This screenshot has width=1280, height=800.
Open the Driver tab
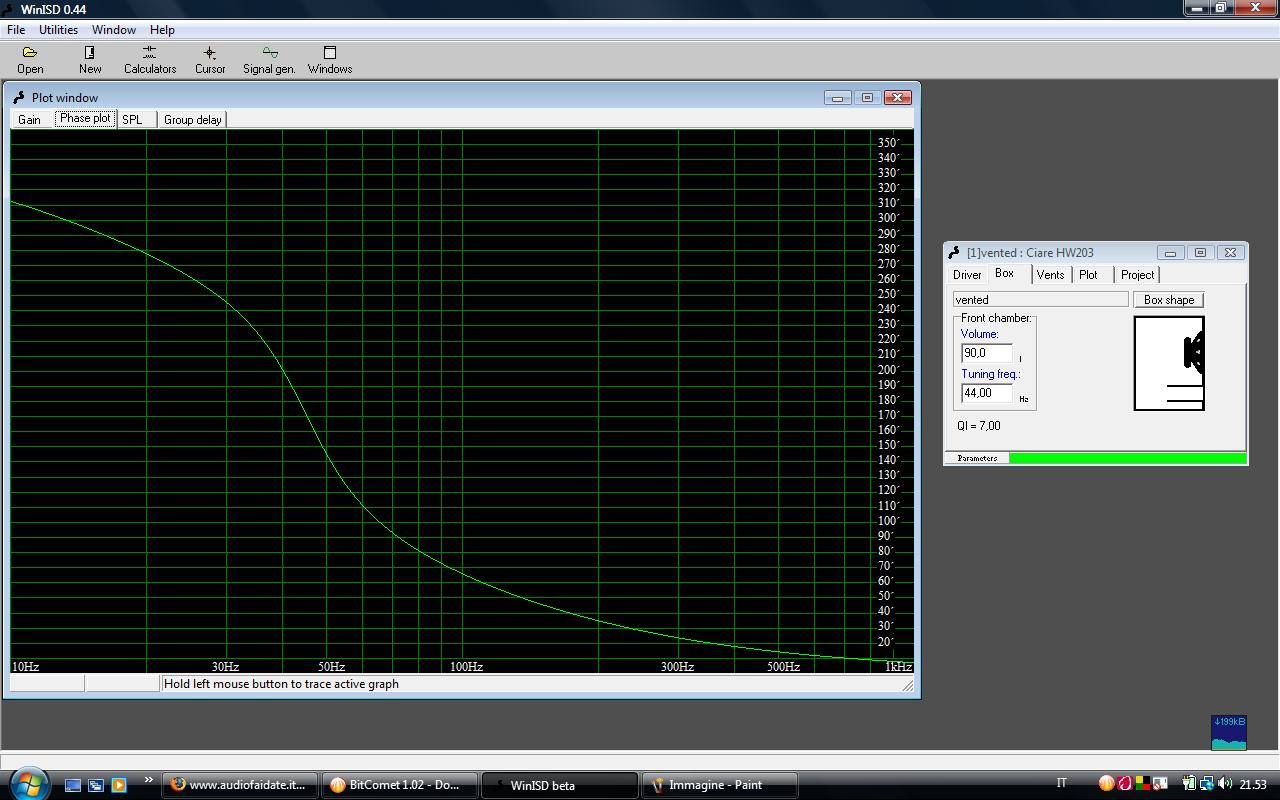coord(967,275)
